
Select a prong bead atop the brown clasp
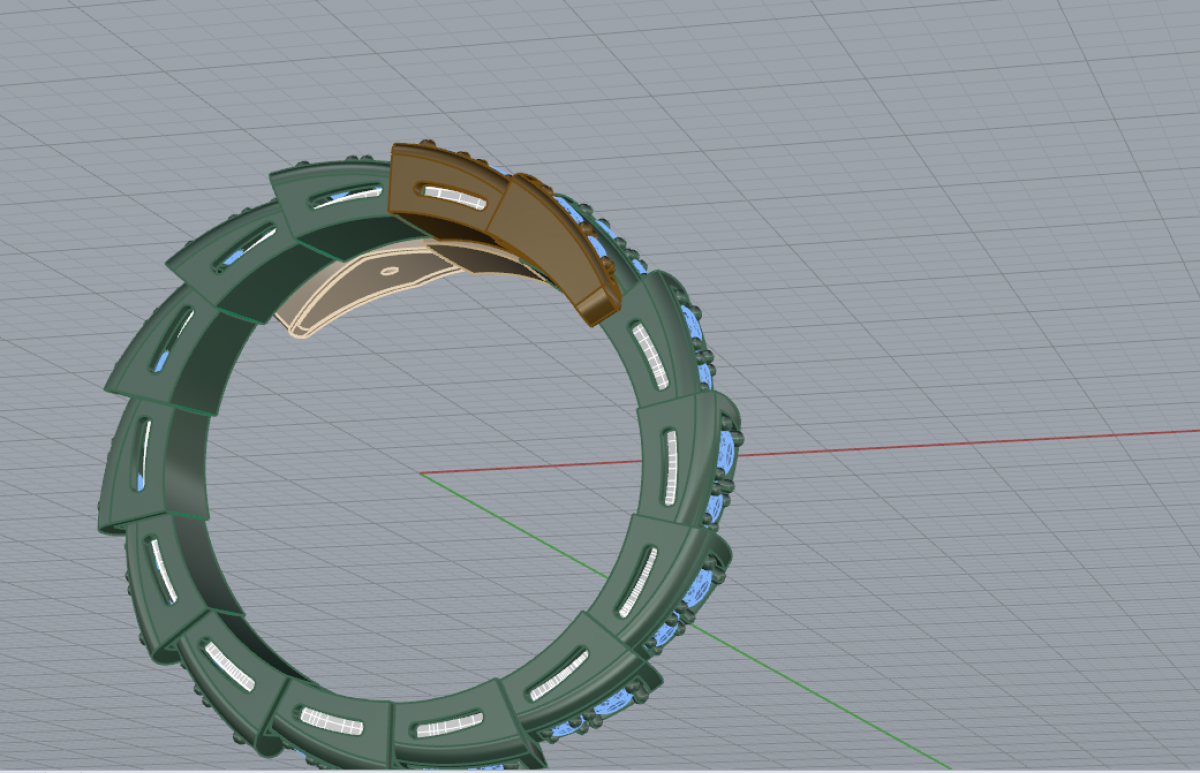pos(429,145)
